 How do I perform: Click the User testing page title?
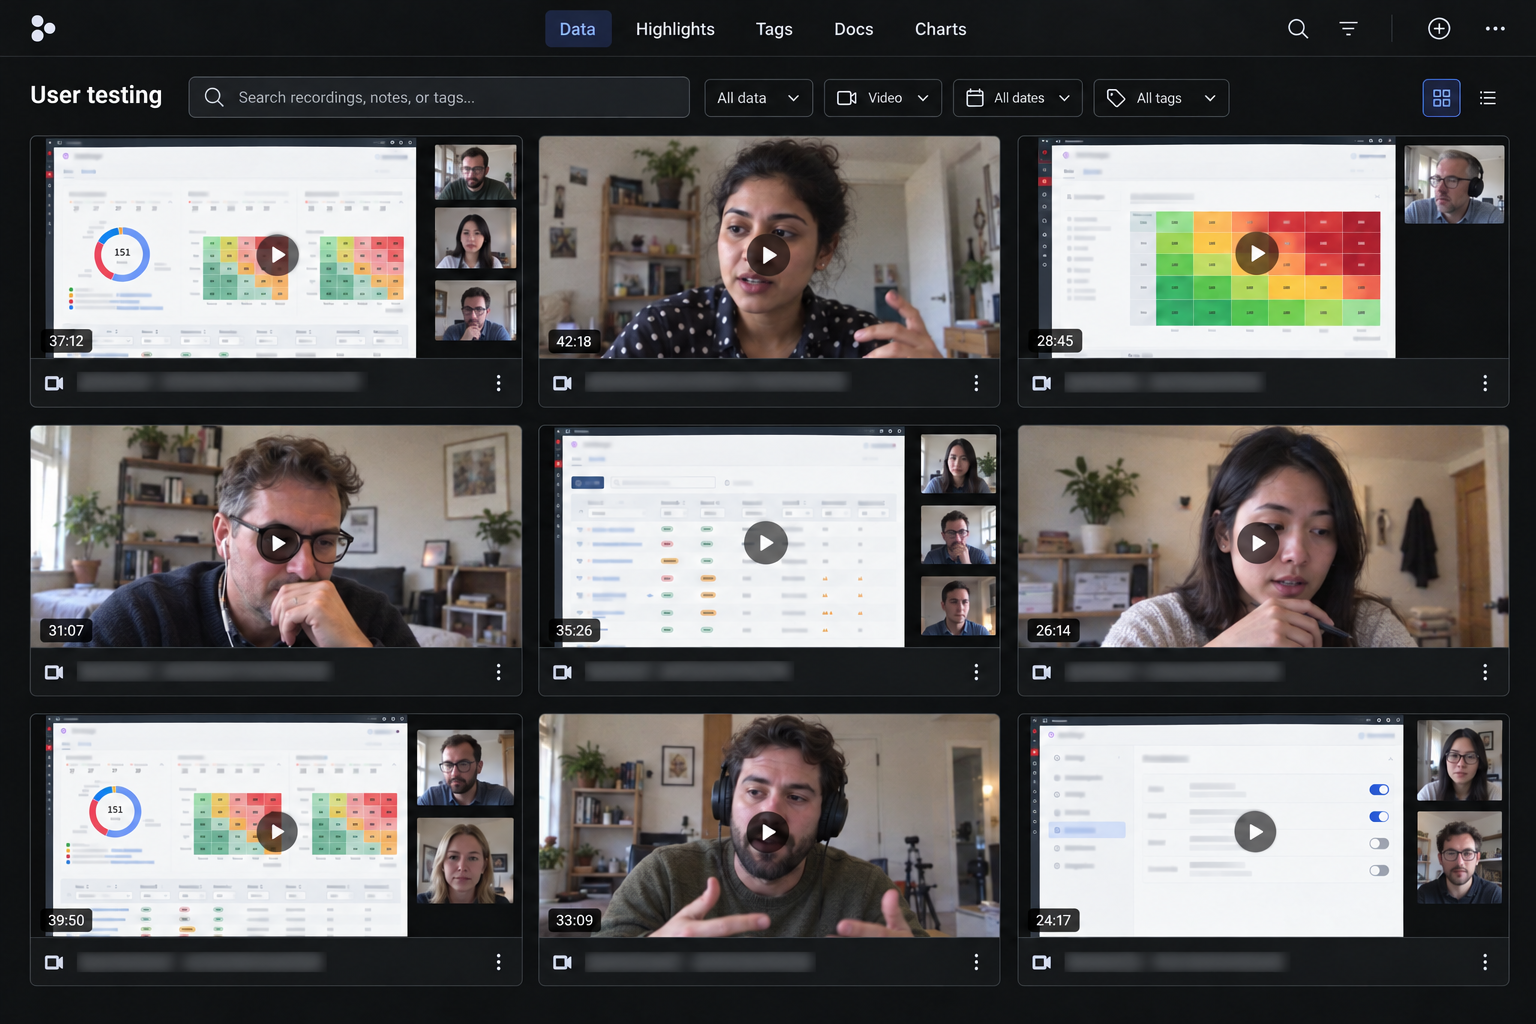tap(96, 95)
